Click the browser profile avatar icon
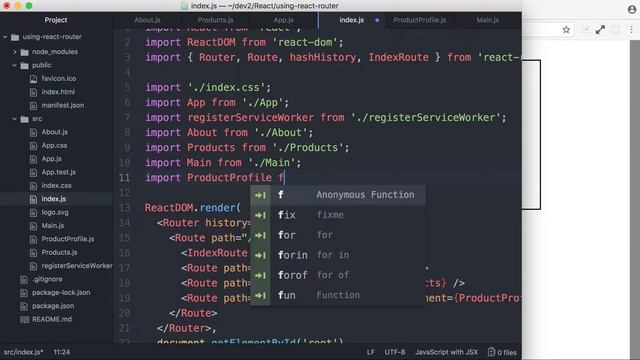 coord(632,9)
